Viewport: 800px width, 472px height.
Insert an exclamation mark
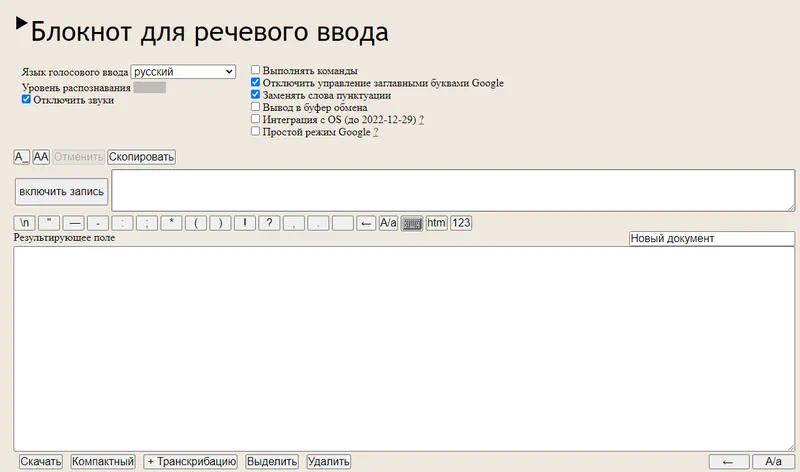coord(245,223)
